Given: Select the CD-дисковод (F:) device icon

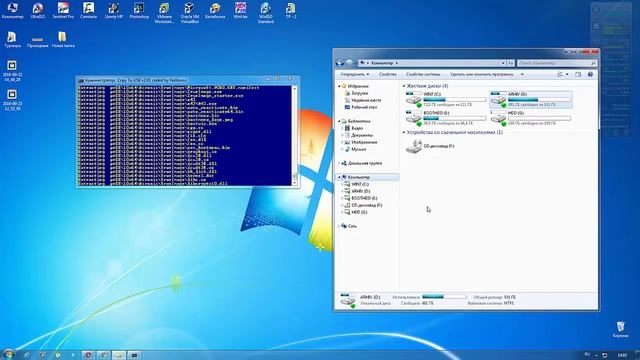Looking at the screenshot, I should click(414, 146).
